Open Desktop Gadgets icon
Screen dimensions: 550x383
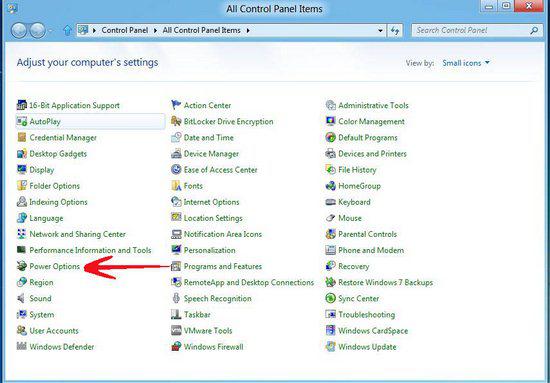coord(22,154)
